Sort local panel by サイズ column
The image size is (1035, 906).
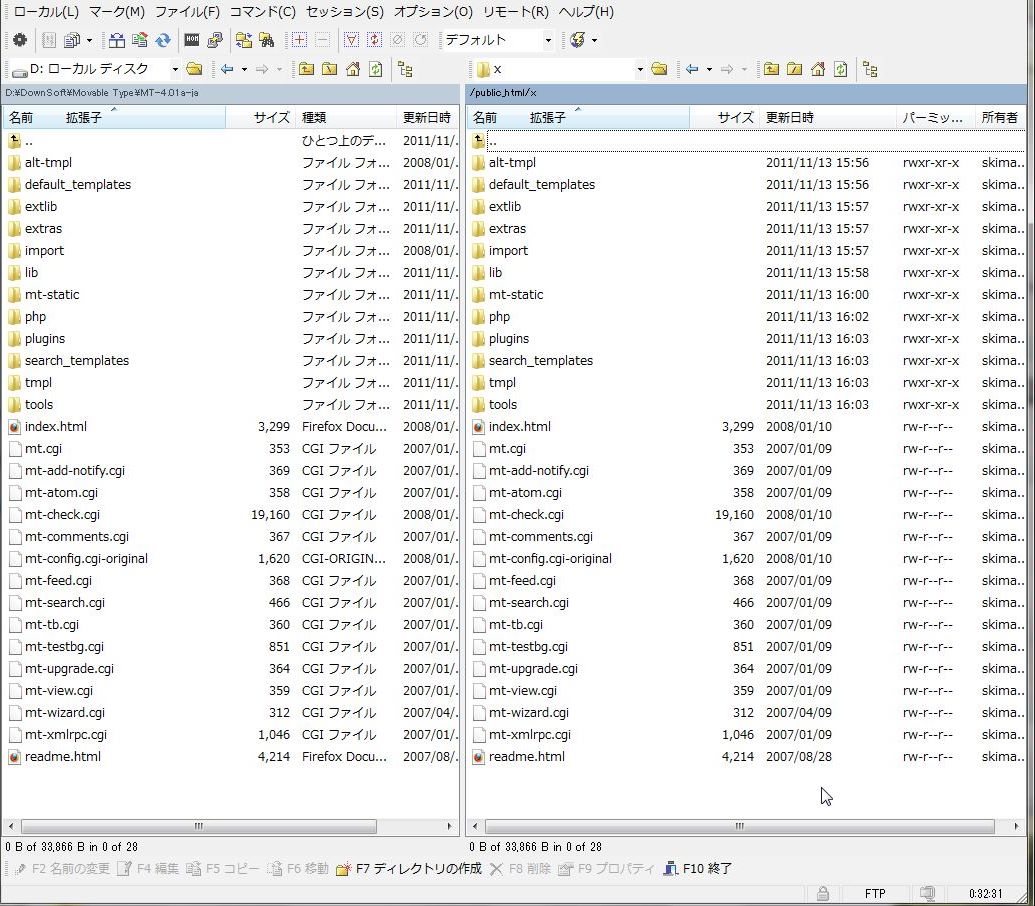260,117
